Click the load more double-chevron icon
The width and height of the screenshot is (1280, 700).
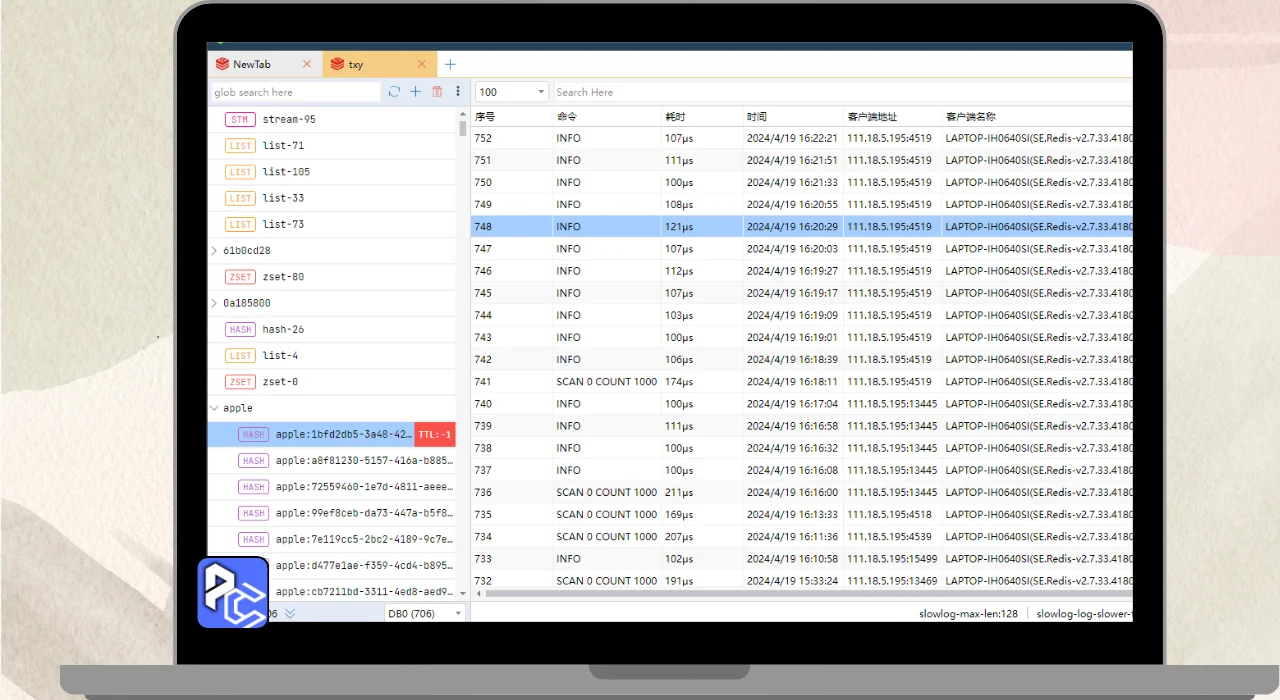(x=290, y=613)
